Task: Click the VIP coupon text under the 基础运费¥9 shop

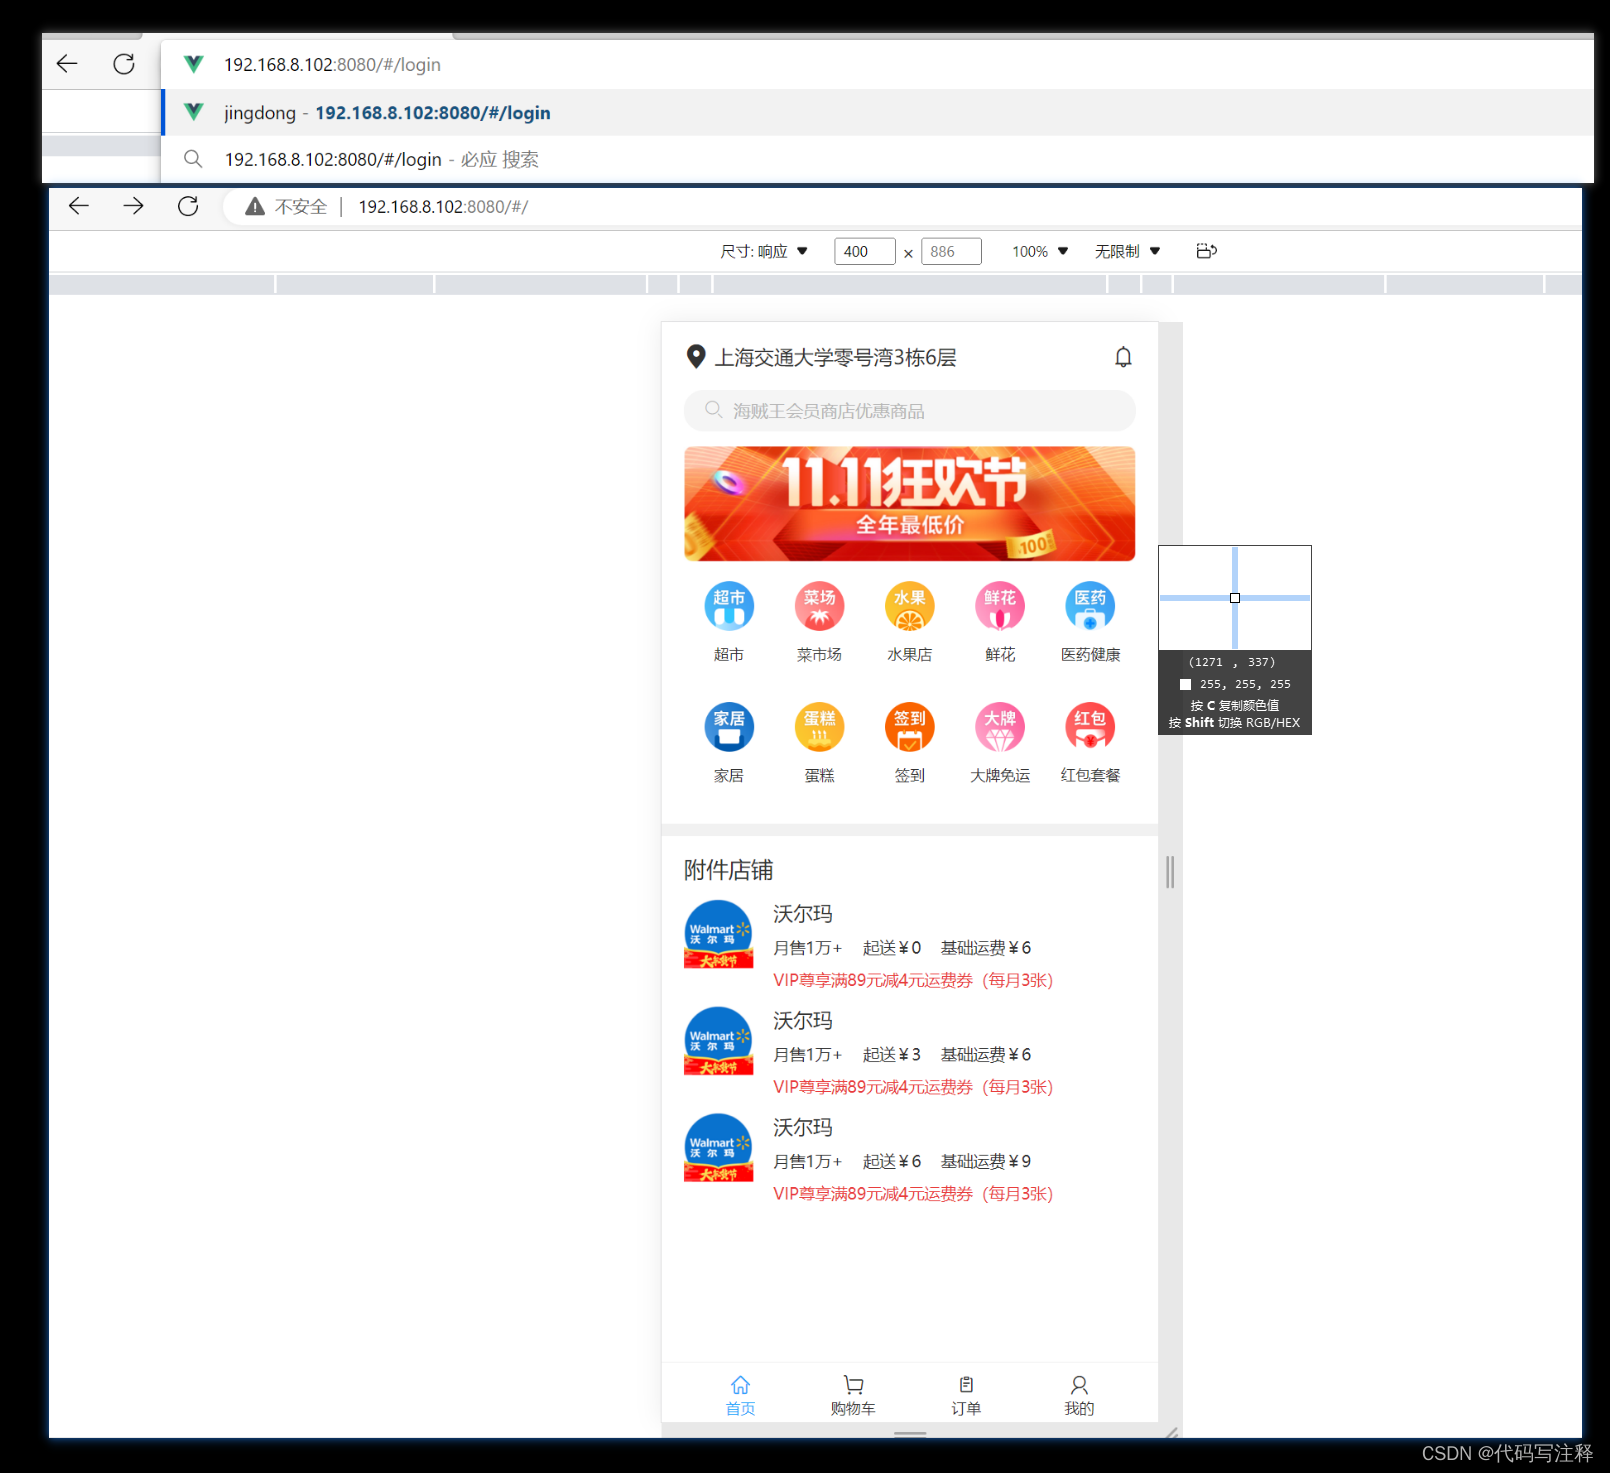Action: [913, 1194]
